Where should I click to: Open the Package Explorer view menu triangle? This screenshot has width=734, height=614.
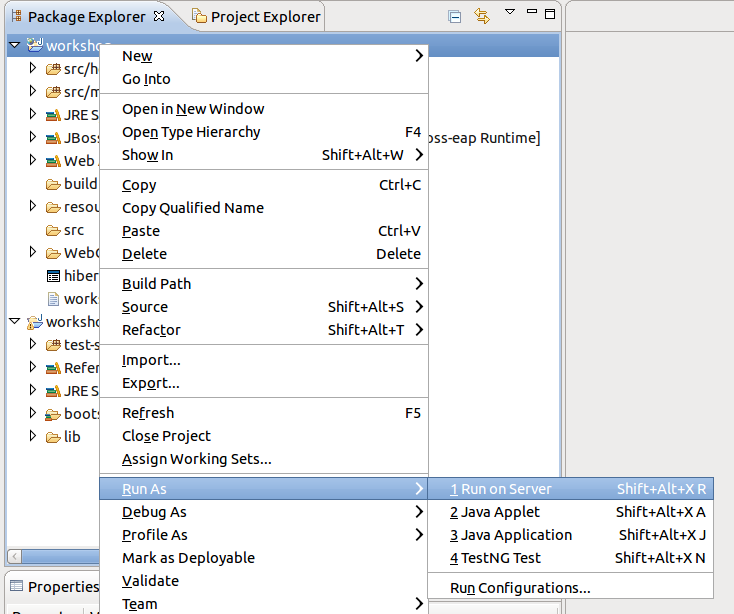click(509, 12)
